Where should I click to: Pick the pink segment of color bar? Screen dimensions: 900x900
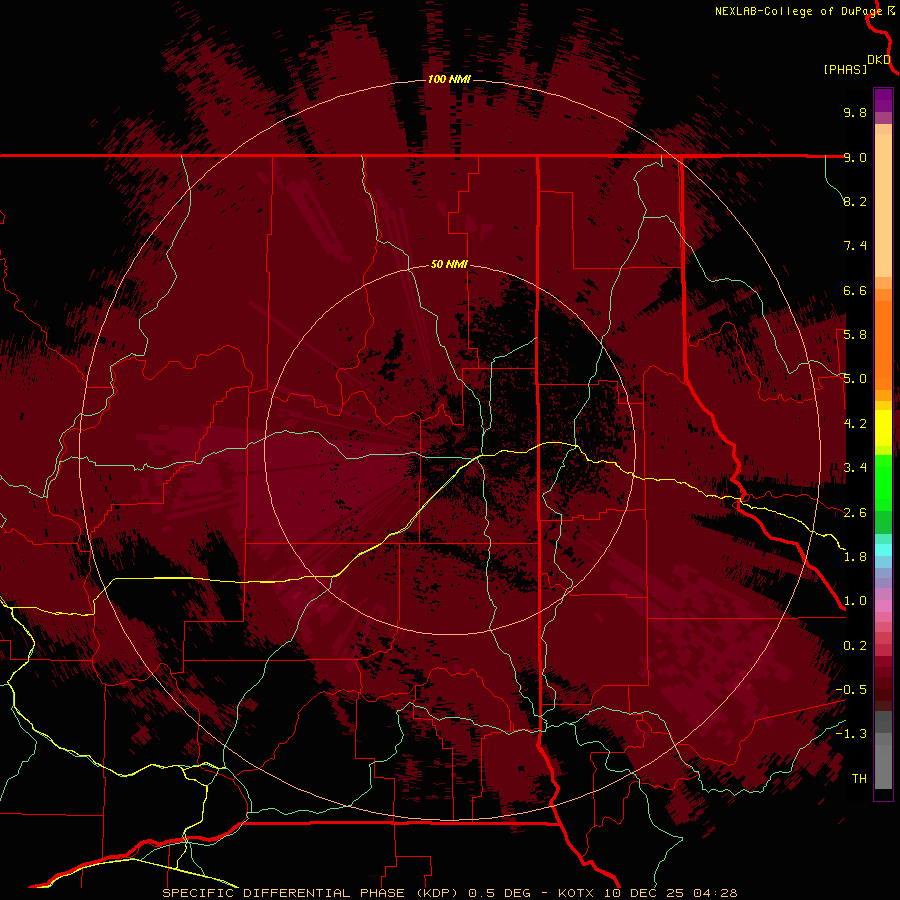click(x=883, y=606)
